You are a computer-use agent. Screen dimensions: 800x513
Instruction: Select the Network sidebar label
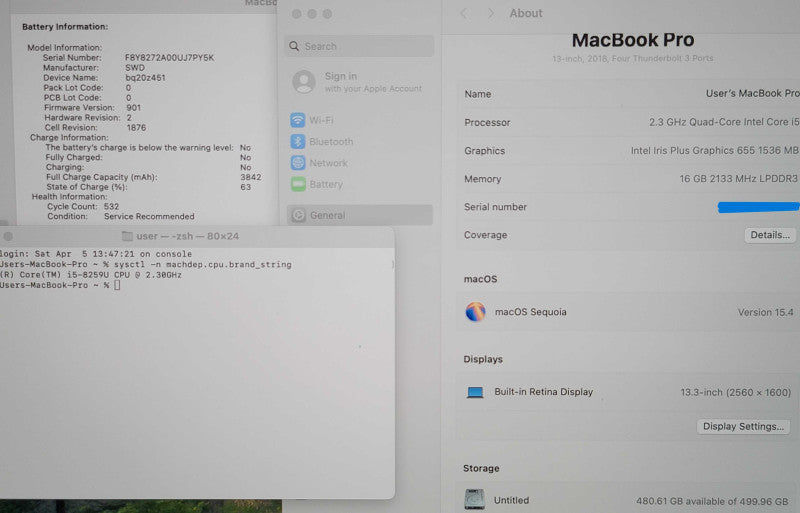tap(328, 163)
